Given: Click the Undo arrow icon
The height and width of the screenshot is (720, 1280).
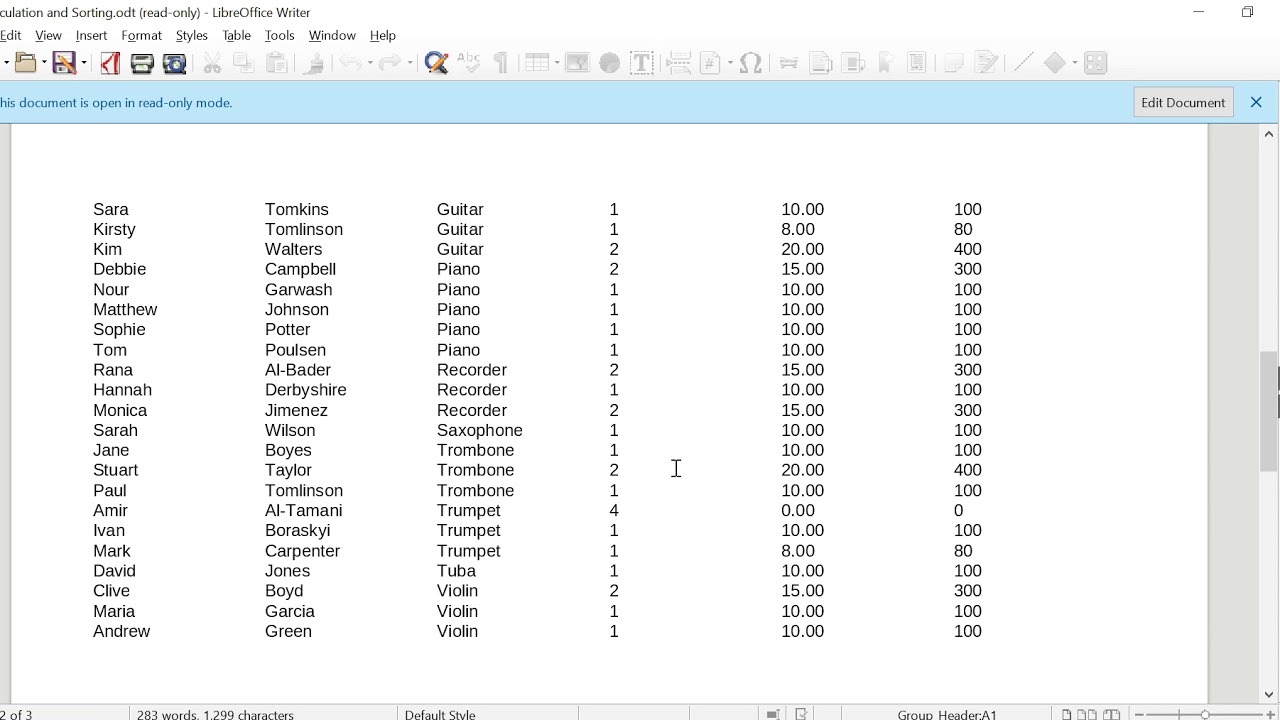Looking at the screenshot, I should (350, 63).
